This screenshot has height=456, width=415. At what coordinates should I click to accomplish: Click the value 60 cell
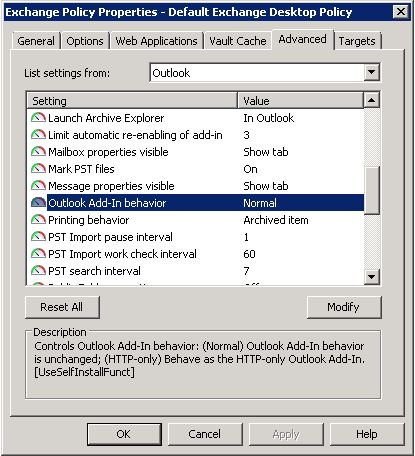click(249, 254)
